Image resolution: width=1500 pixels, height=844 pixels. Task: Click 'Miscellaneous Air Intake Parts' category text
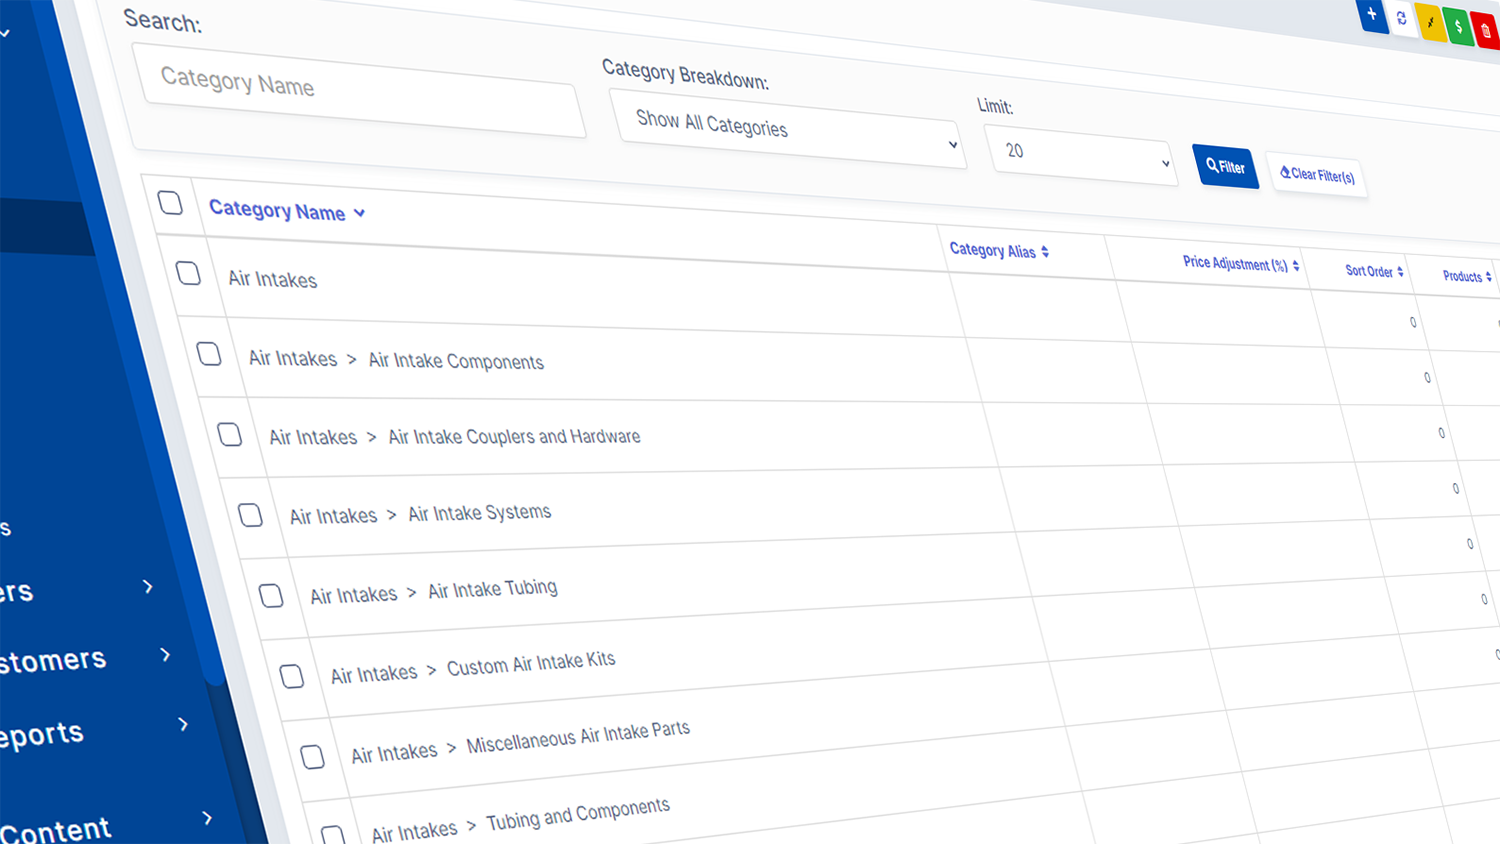click(578, 737)
